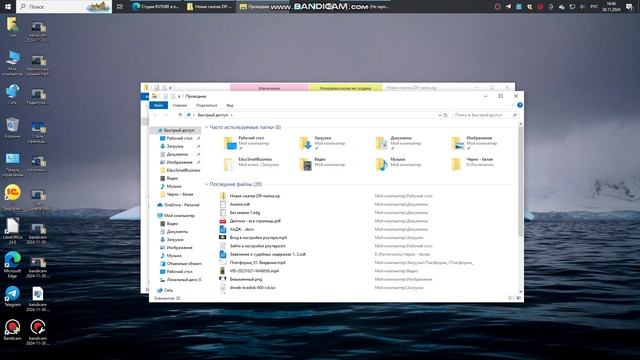Open Мой компьютер desktop icon
Viewport: 640px width, 360px height.
coord(12,63)
